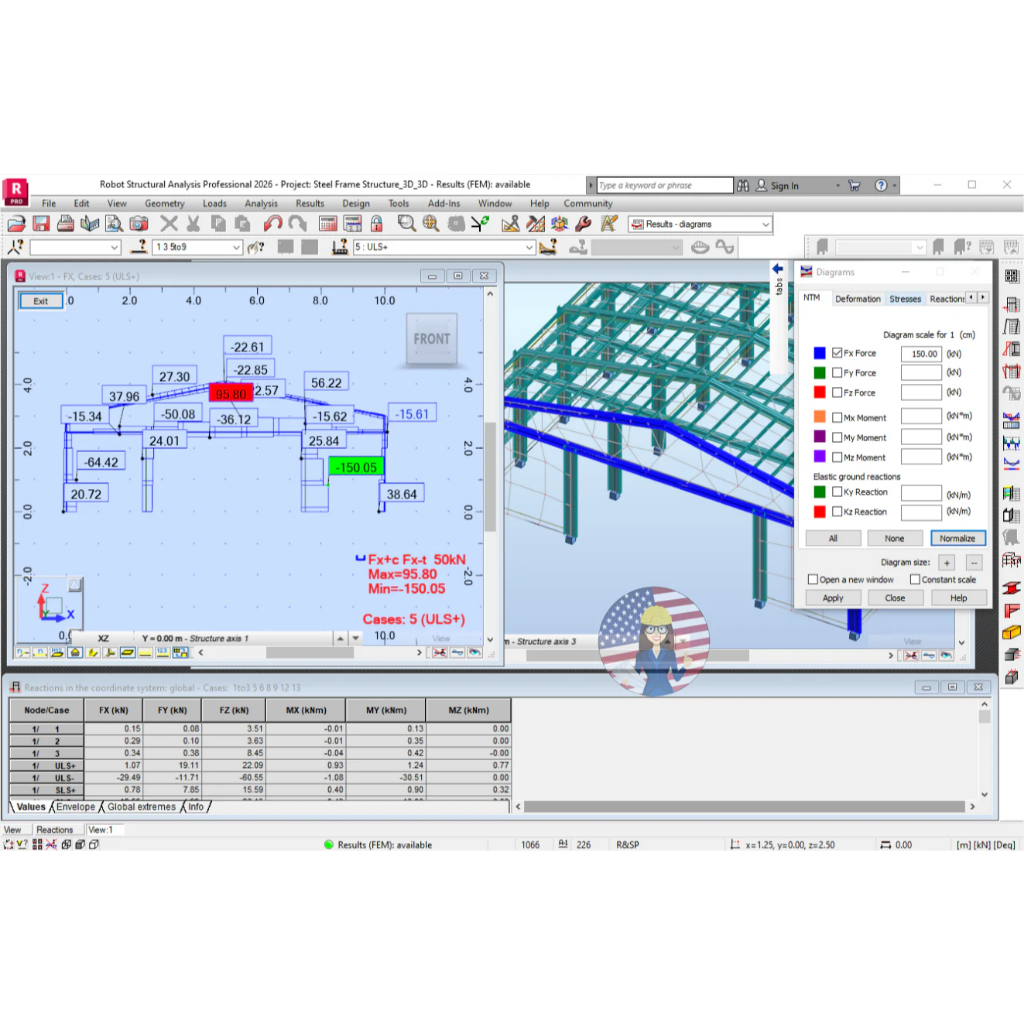Enable the Fy Force checkbox
Screen dimensions: 1024x1024
tap(837, 373)
